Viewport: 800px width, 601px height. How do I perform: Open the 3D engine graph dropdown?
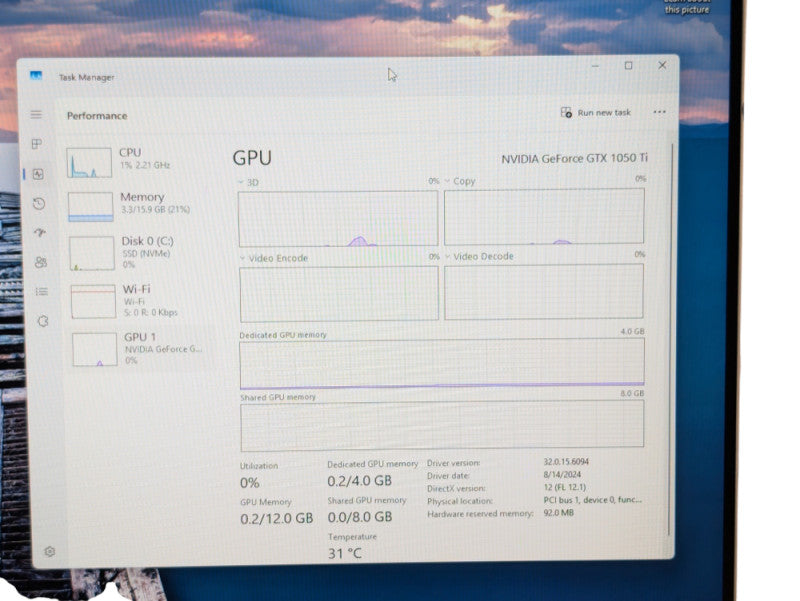(x=248, y=182)
